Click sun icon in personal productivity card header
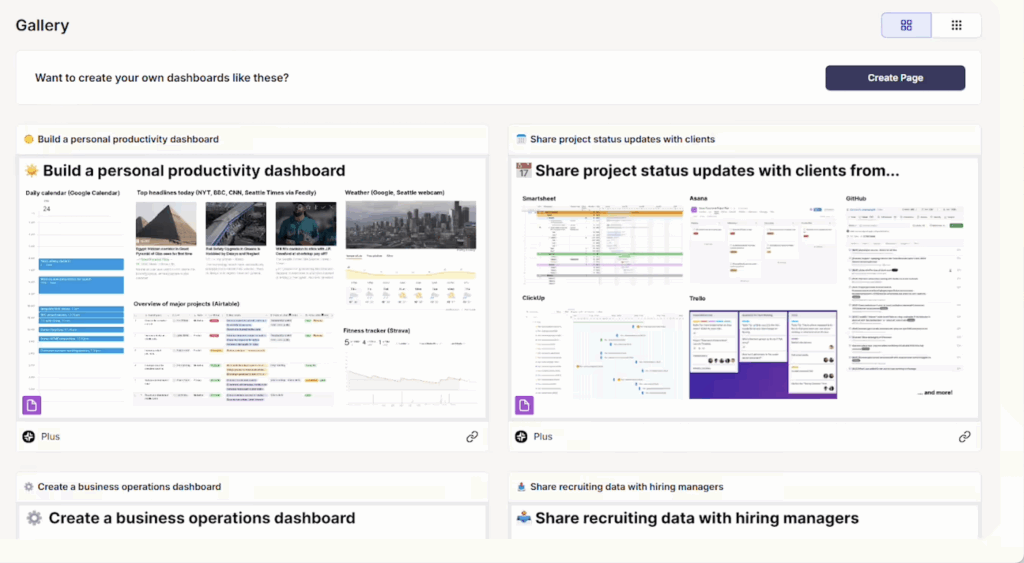 pyautogui.click(x=28, y=139)
